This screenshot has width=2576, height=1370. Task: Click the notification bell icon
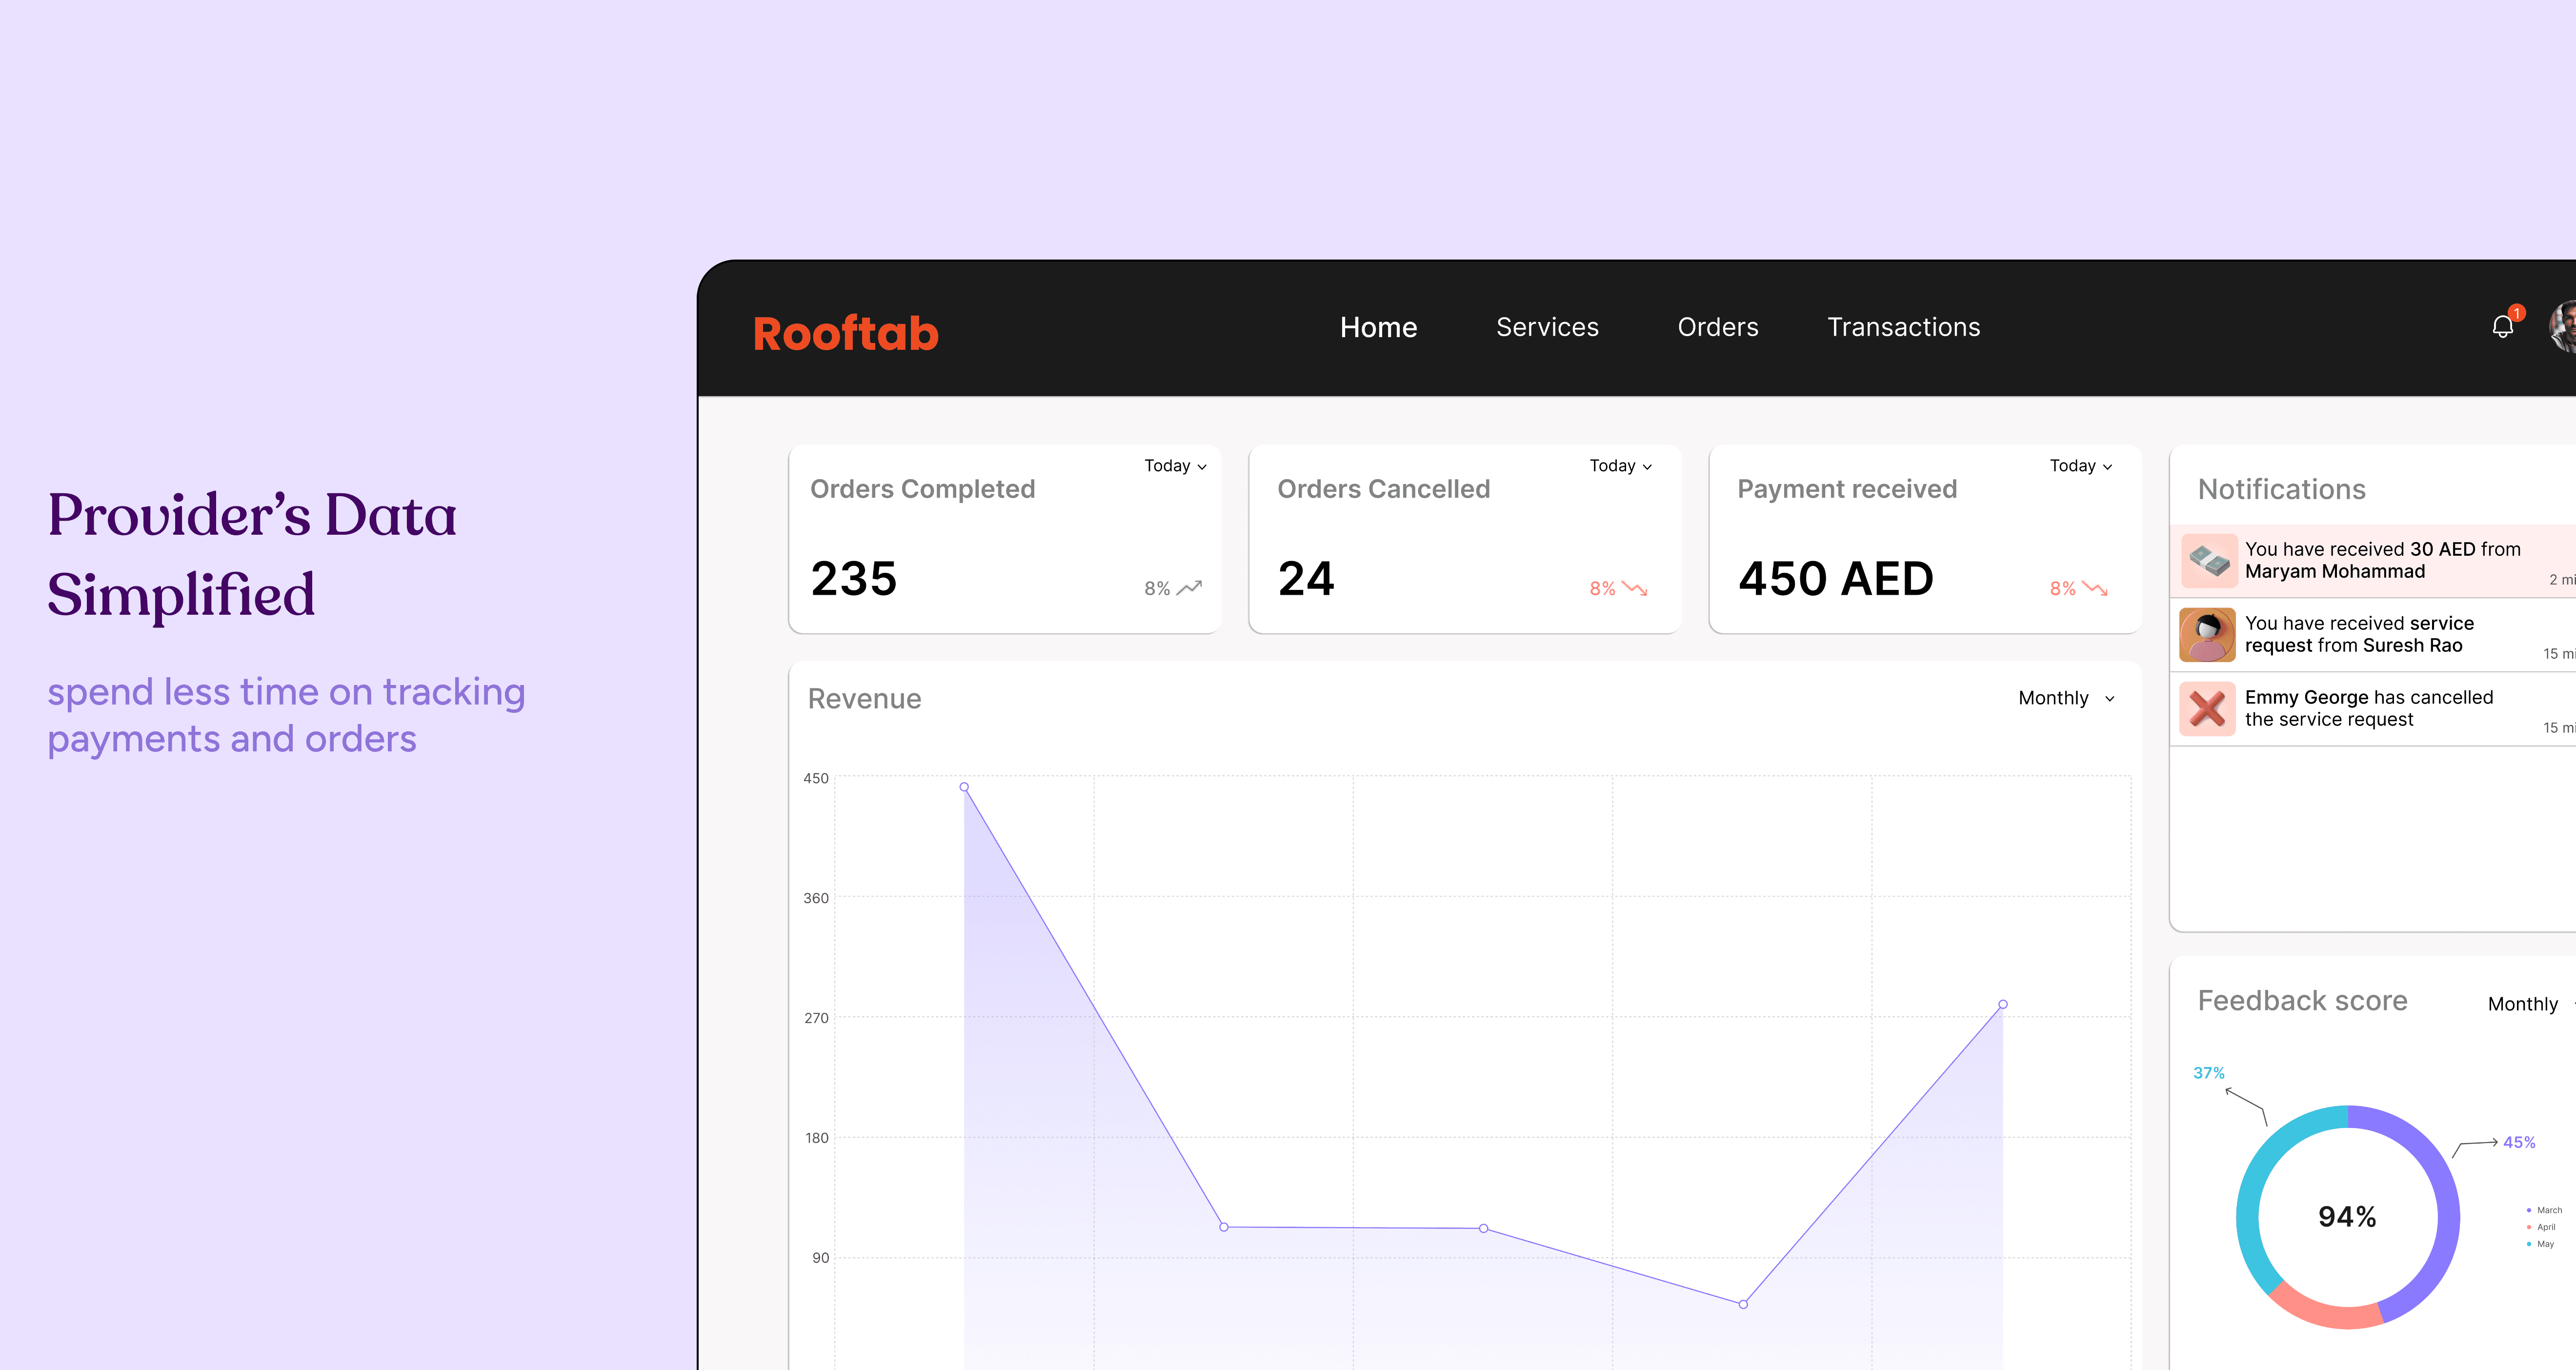pos(2502,327)
